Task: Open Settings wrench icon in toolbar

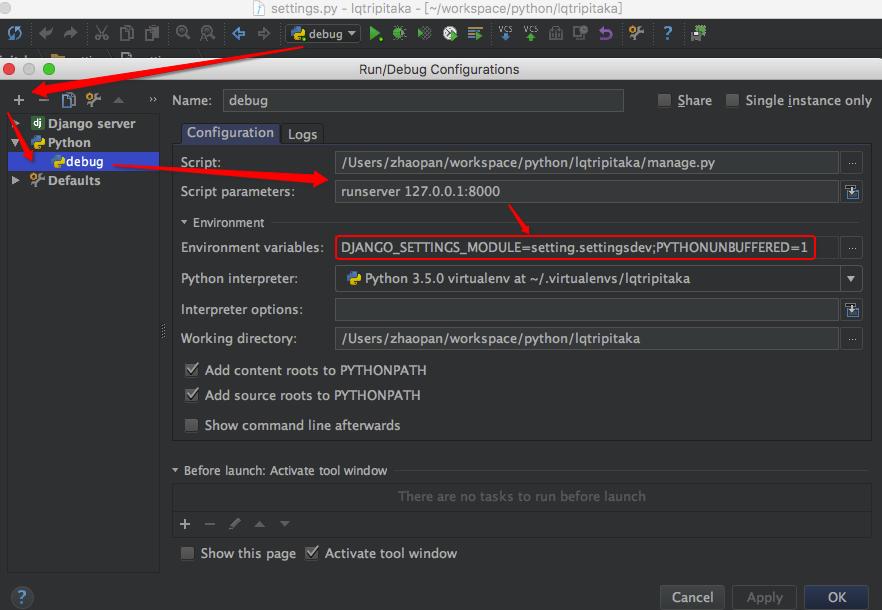Action: click(x=636, y=34)
